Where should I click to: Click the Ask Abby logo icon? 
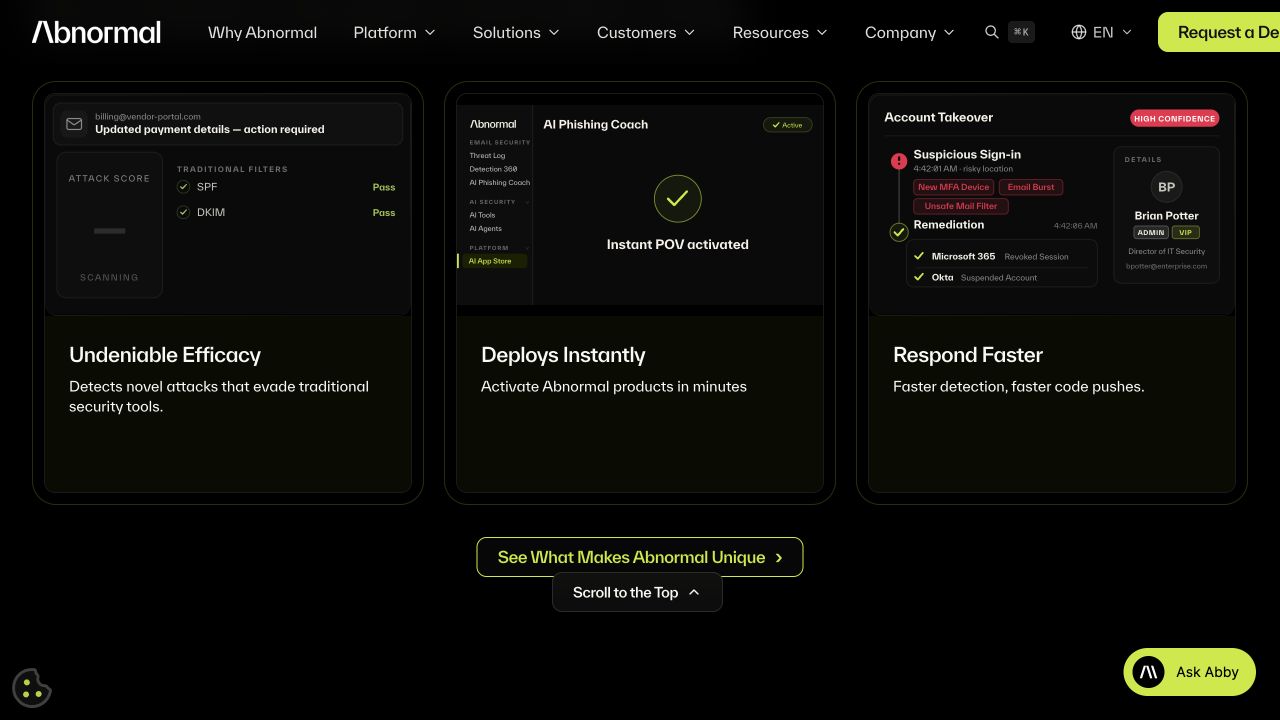tap(1149, 672)
